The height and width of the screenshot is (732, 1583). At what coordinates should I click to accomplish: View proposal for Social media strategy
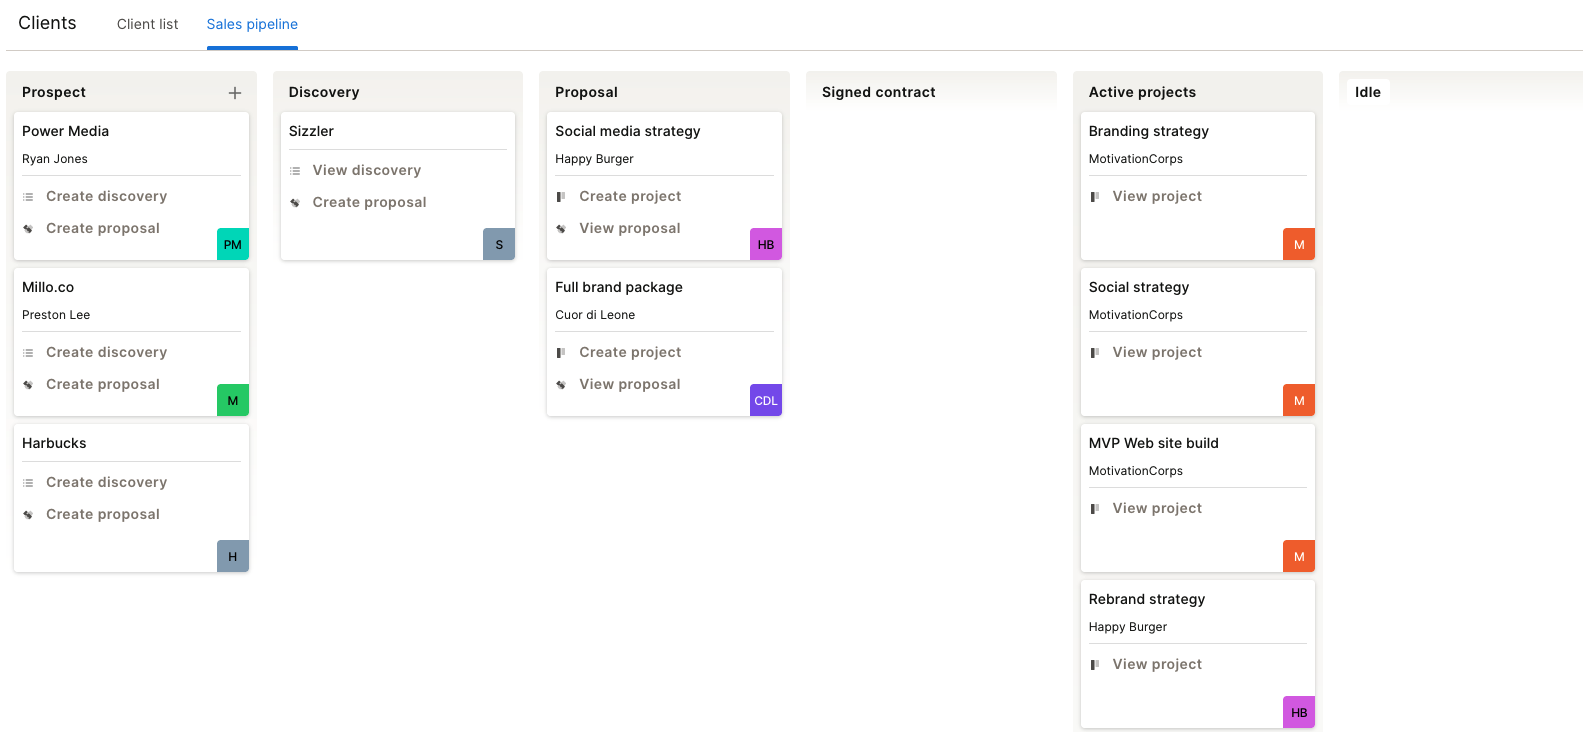pos(629,228)
